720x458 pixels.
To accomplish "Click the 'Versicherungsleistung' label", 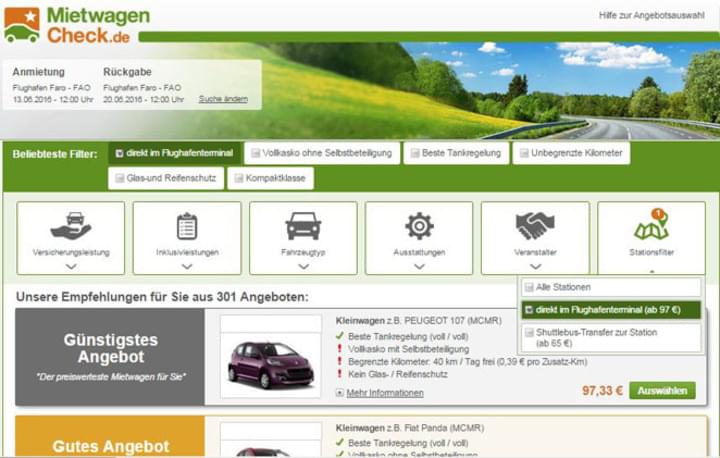I will point(71,252).
